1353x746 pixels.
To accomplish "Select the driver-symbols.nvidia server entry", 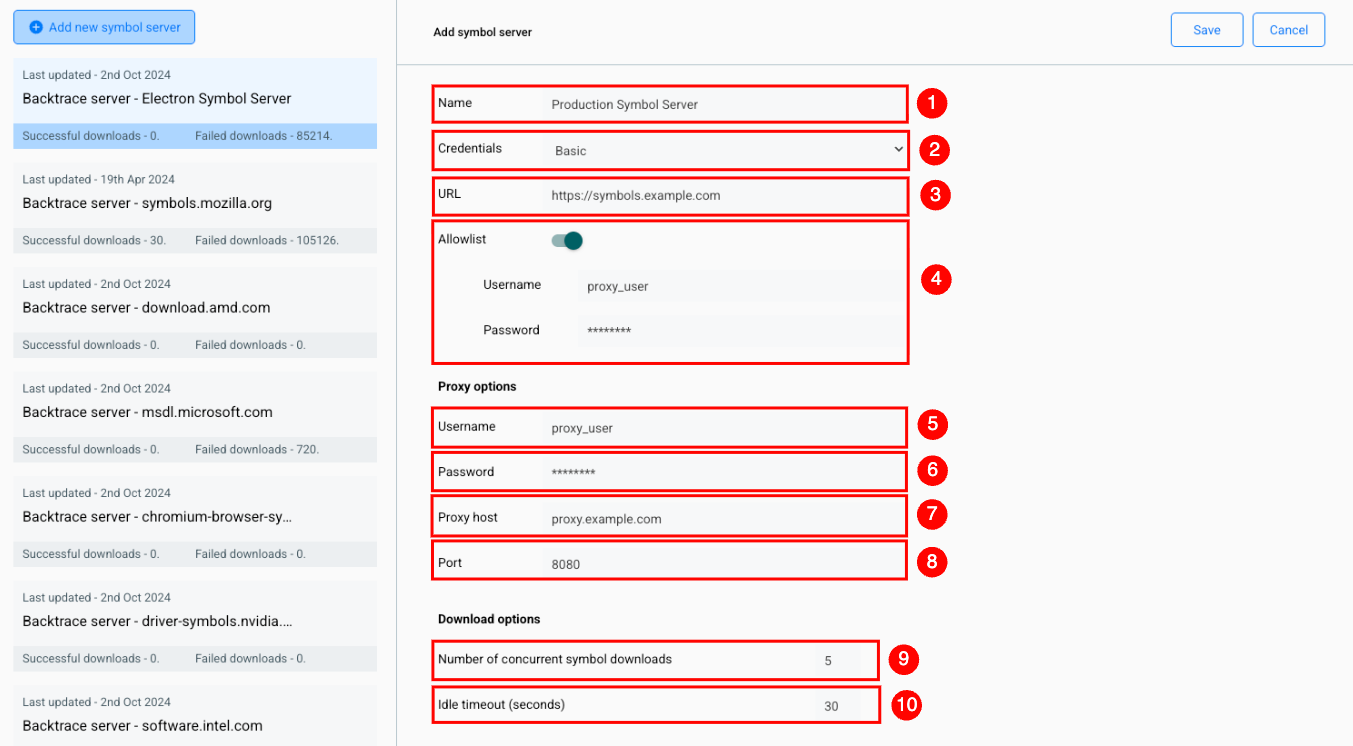I will (x=195, y=626).
